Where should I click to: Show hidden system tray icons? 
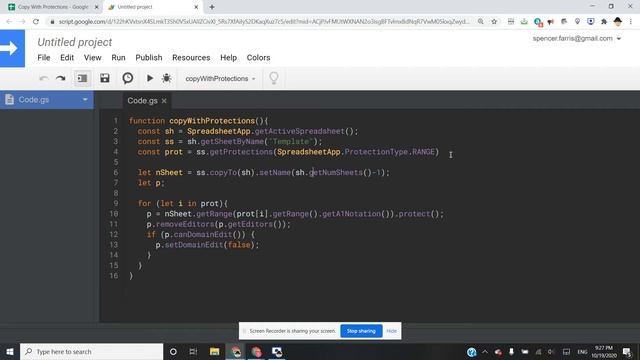(485, 351)
